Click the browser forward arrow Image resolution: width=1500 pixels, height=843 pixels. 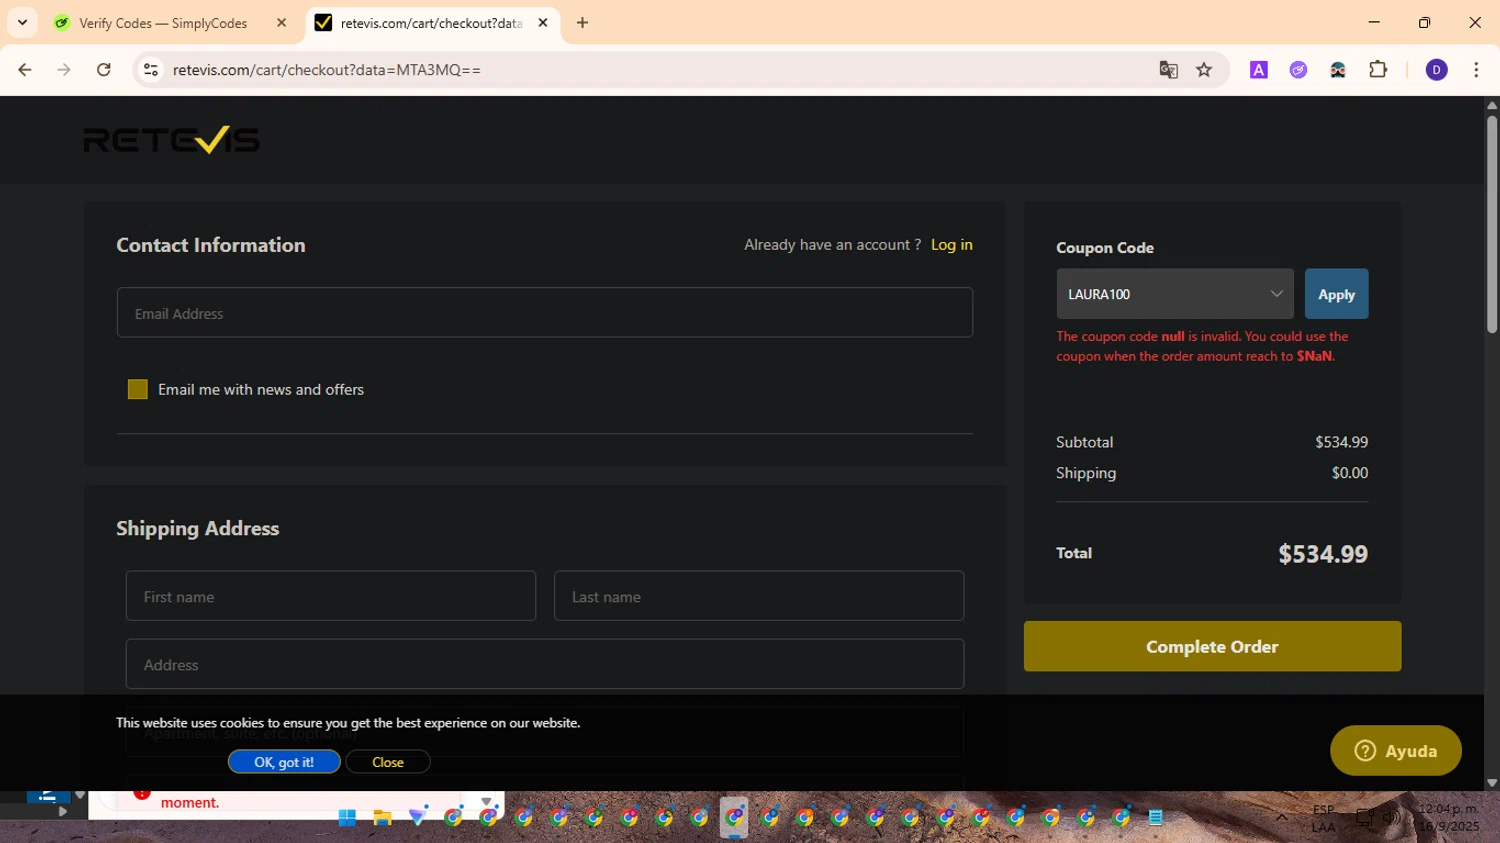pyautogui.click(x=64, y=70)
